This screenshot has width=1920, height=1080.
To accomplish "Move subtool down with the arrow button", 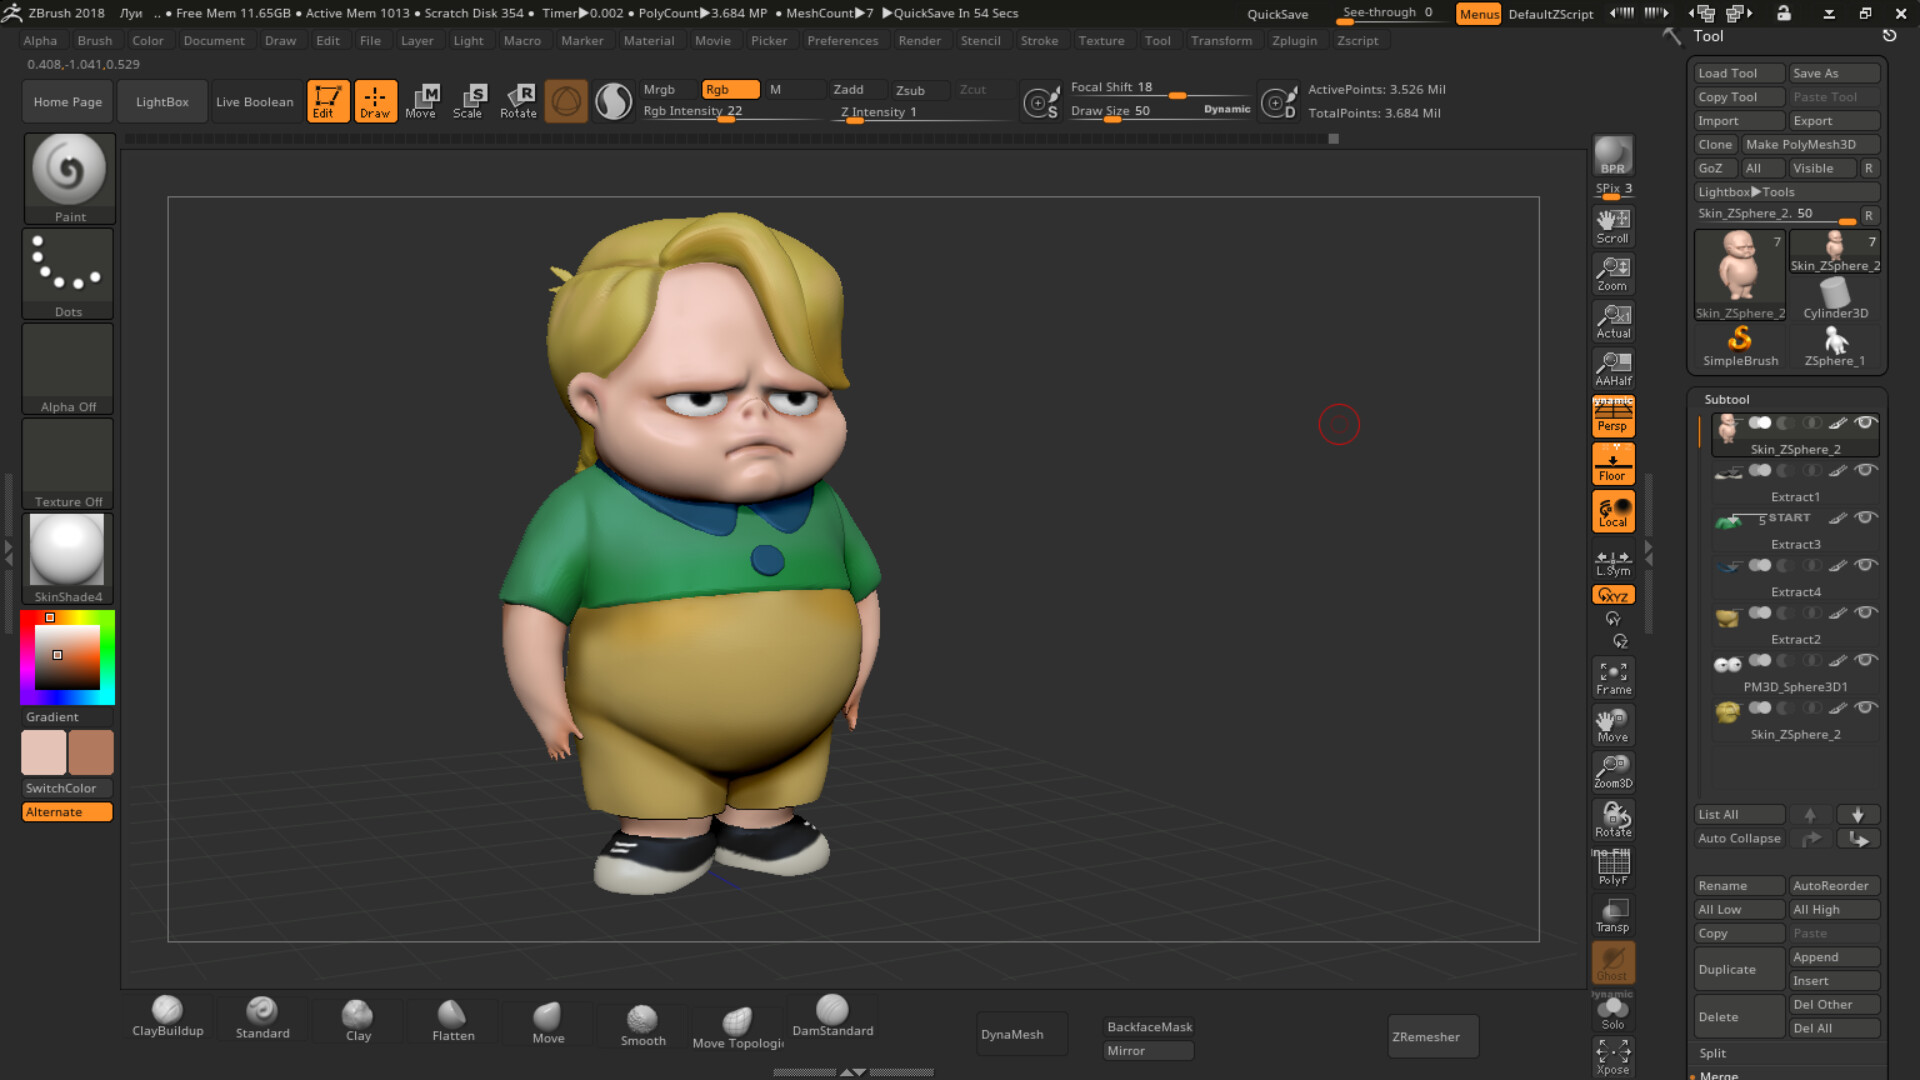I will [1857, 814].
